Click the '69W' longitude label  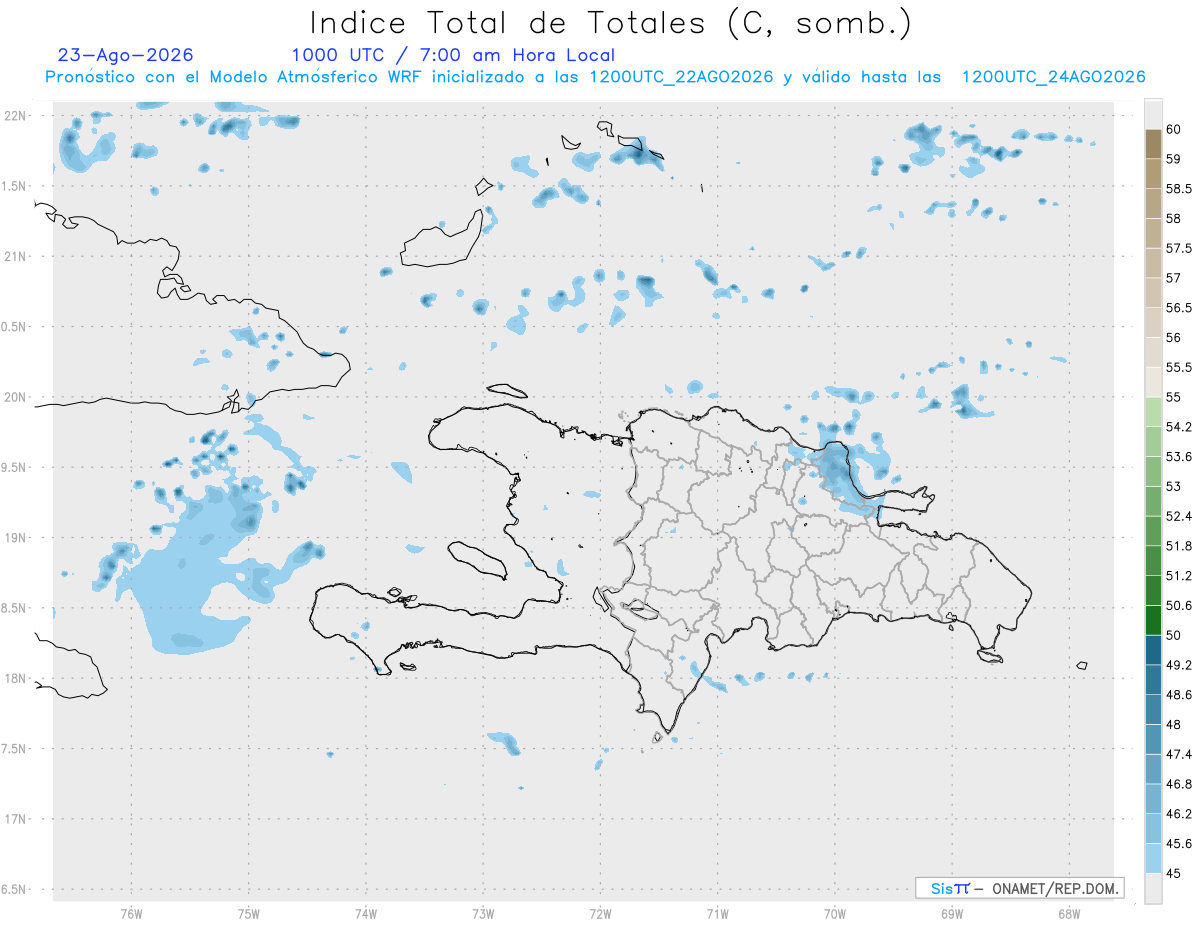(x=952, y=914)
